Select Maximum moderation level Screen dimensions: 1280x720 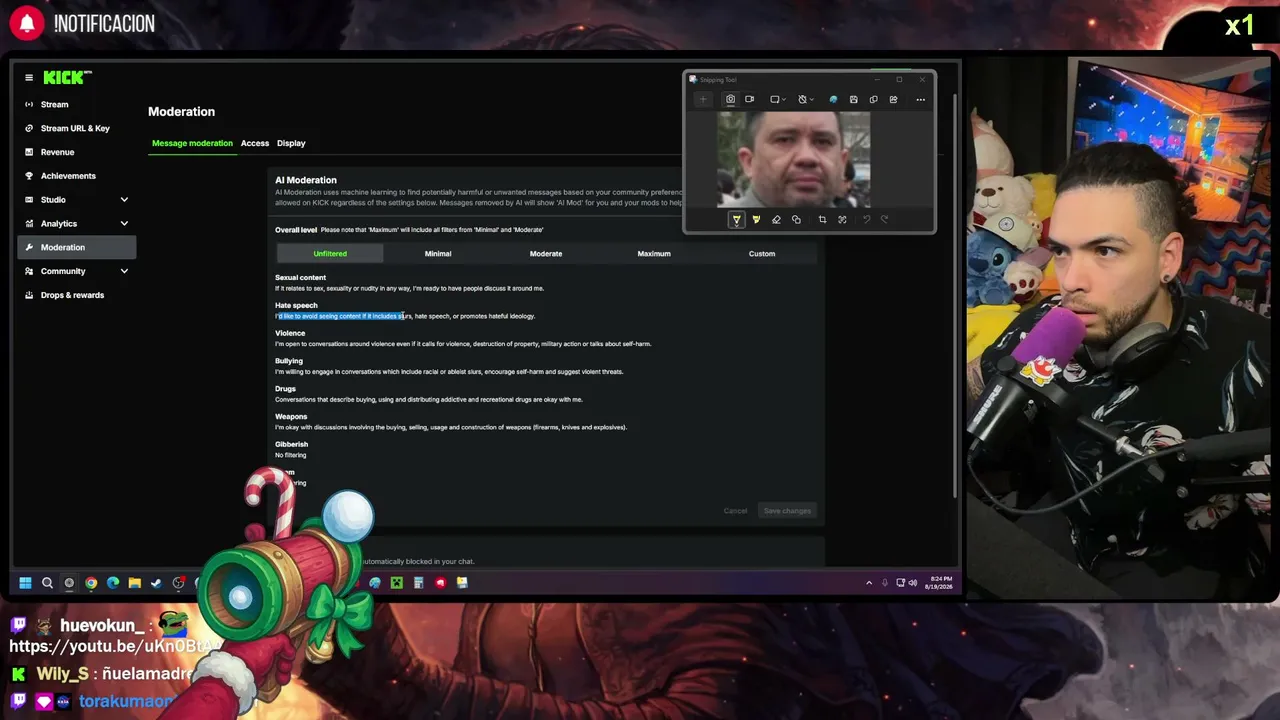[654, 254]
